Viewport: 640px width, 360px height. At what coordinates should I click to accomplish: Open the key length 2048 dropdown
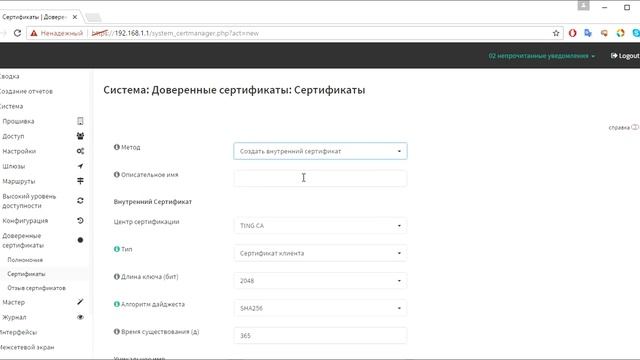[320, 281]
